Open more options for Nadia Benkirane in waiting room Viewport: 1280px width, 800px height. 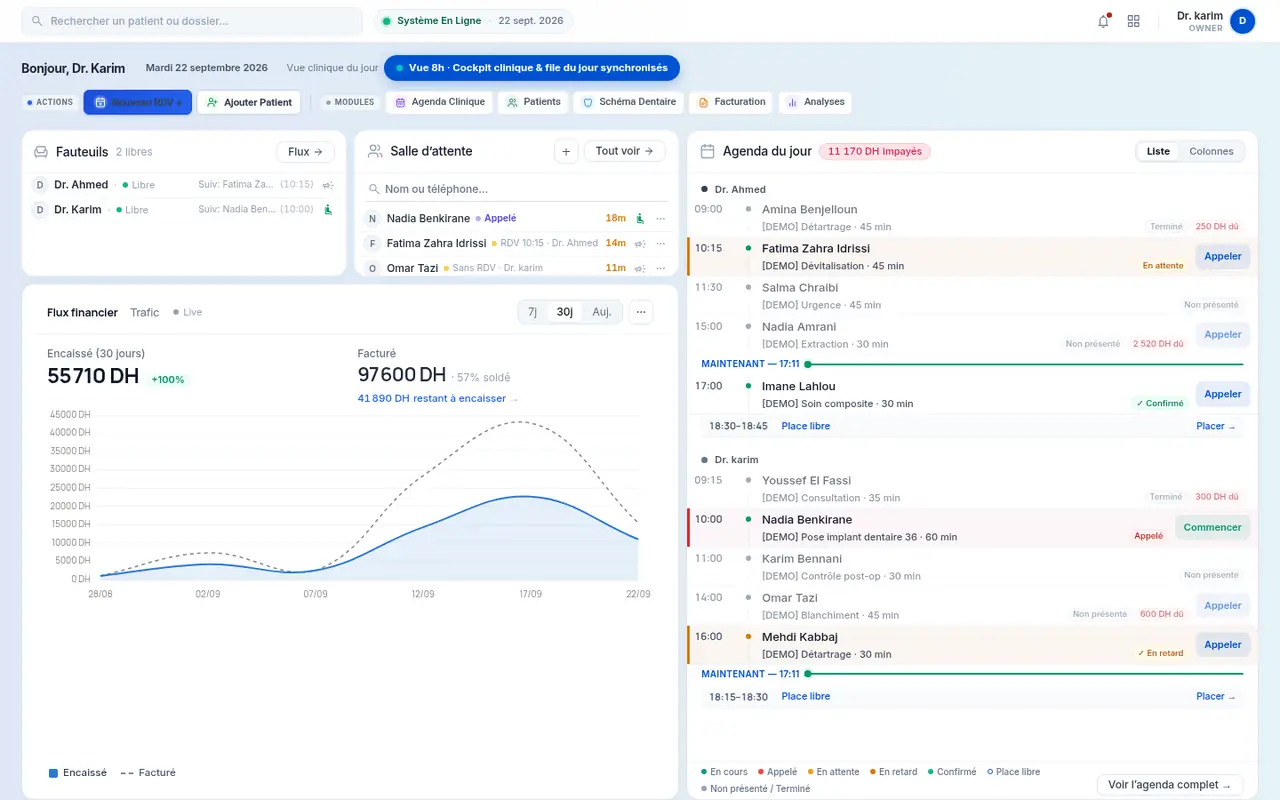(x=660, y=218)
